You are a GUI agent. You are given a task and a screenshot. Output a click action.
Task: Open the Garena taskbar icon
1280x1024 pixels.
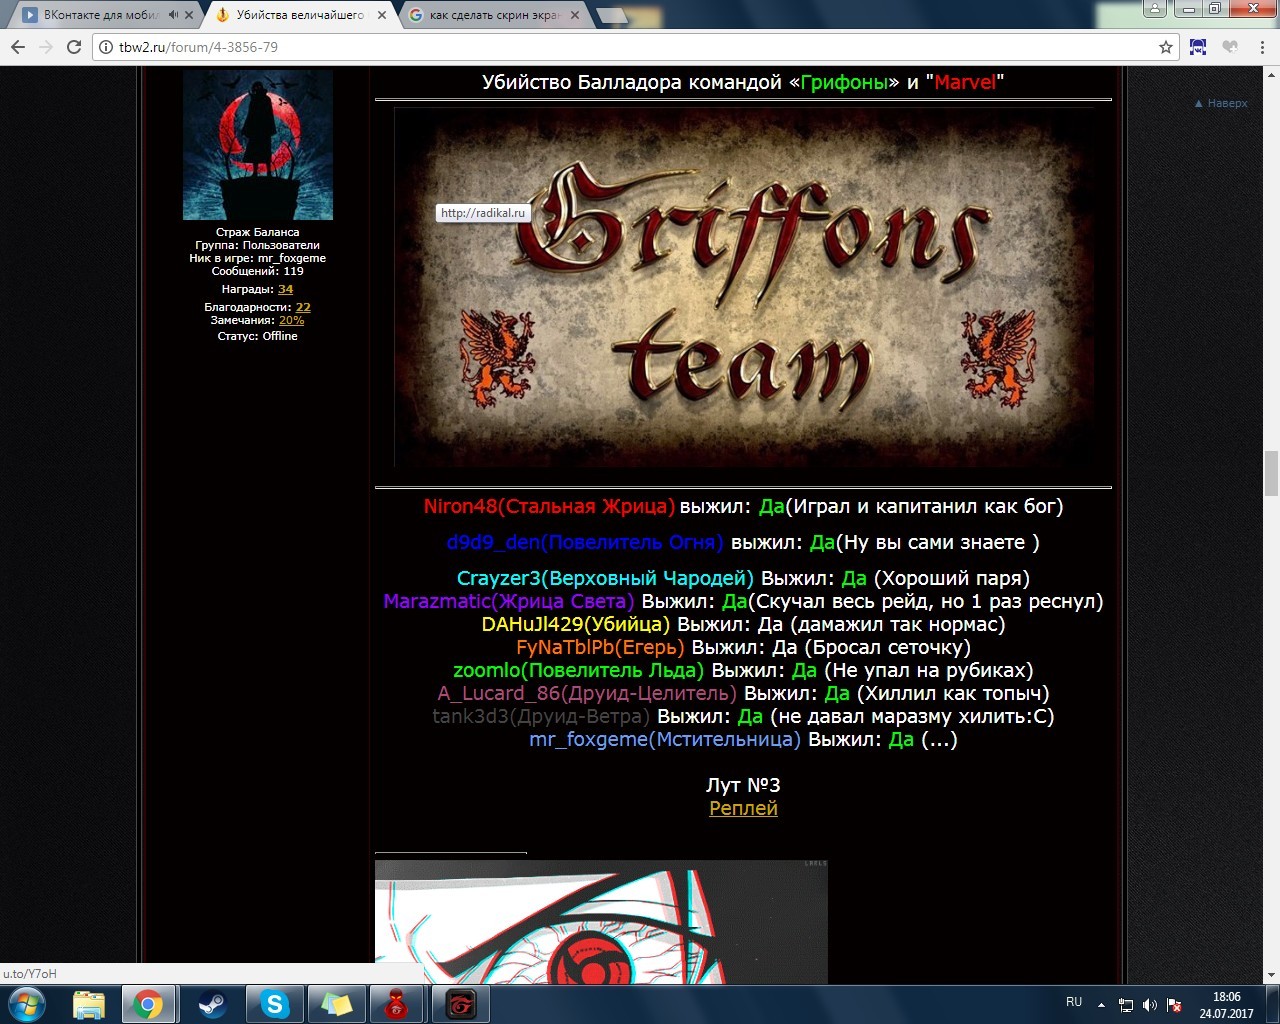pyautogui.click(x=461, y=1004)
